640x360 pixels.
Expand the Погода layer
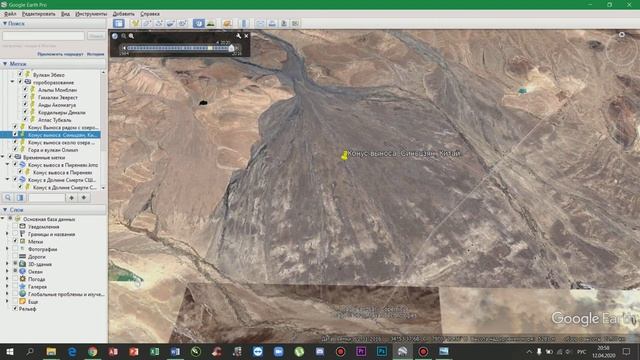[x=7, y=279]
